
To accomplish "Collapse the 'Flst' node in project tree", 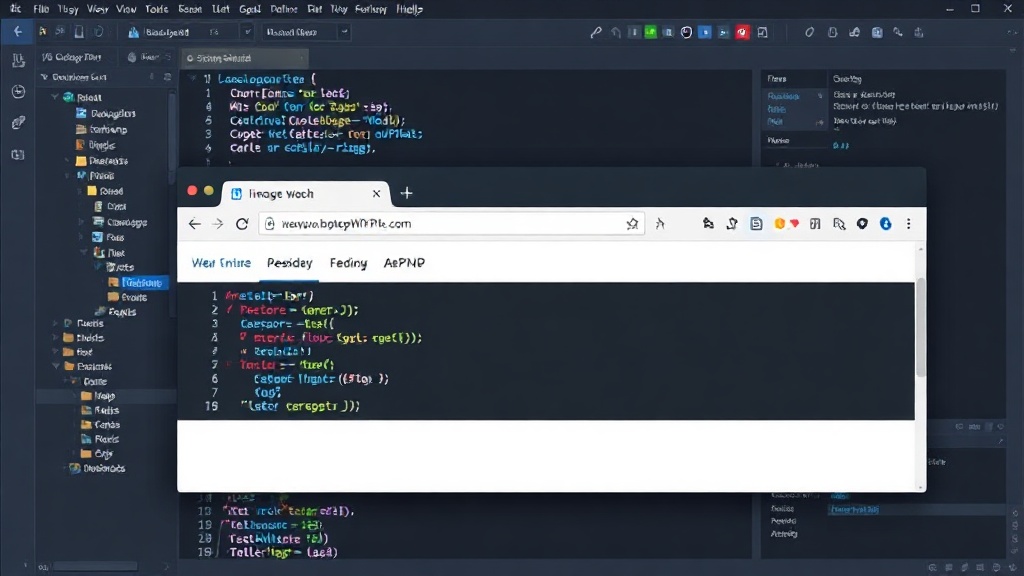I will (84, 253).
